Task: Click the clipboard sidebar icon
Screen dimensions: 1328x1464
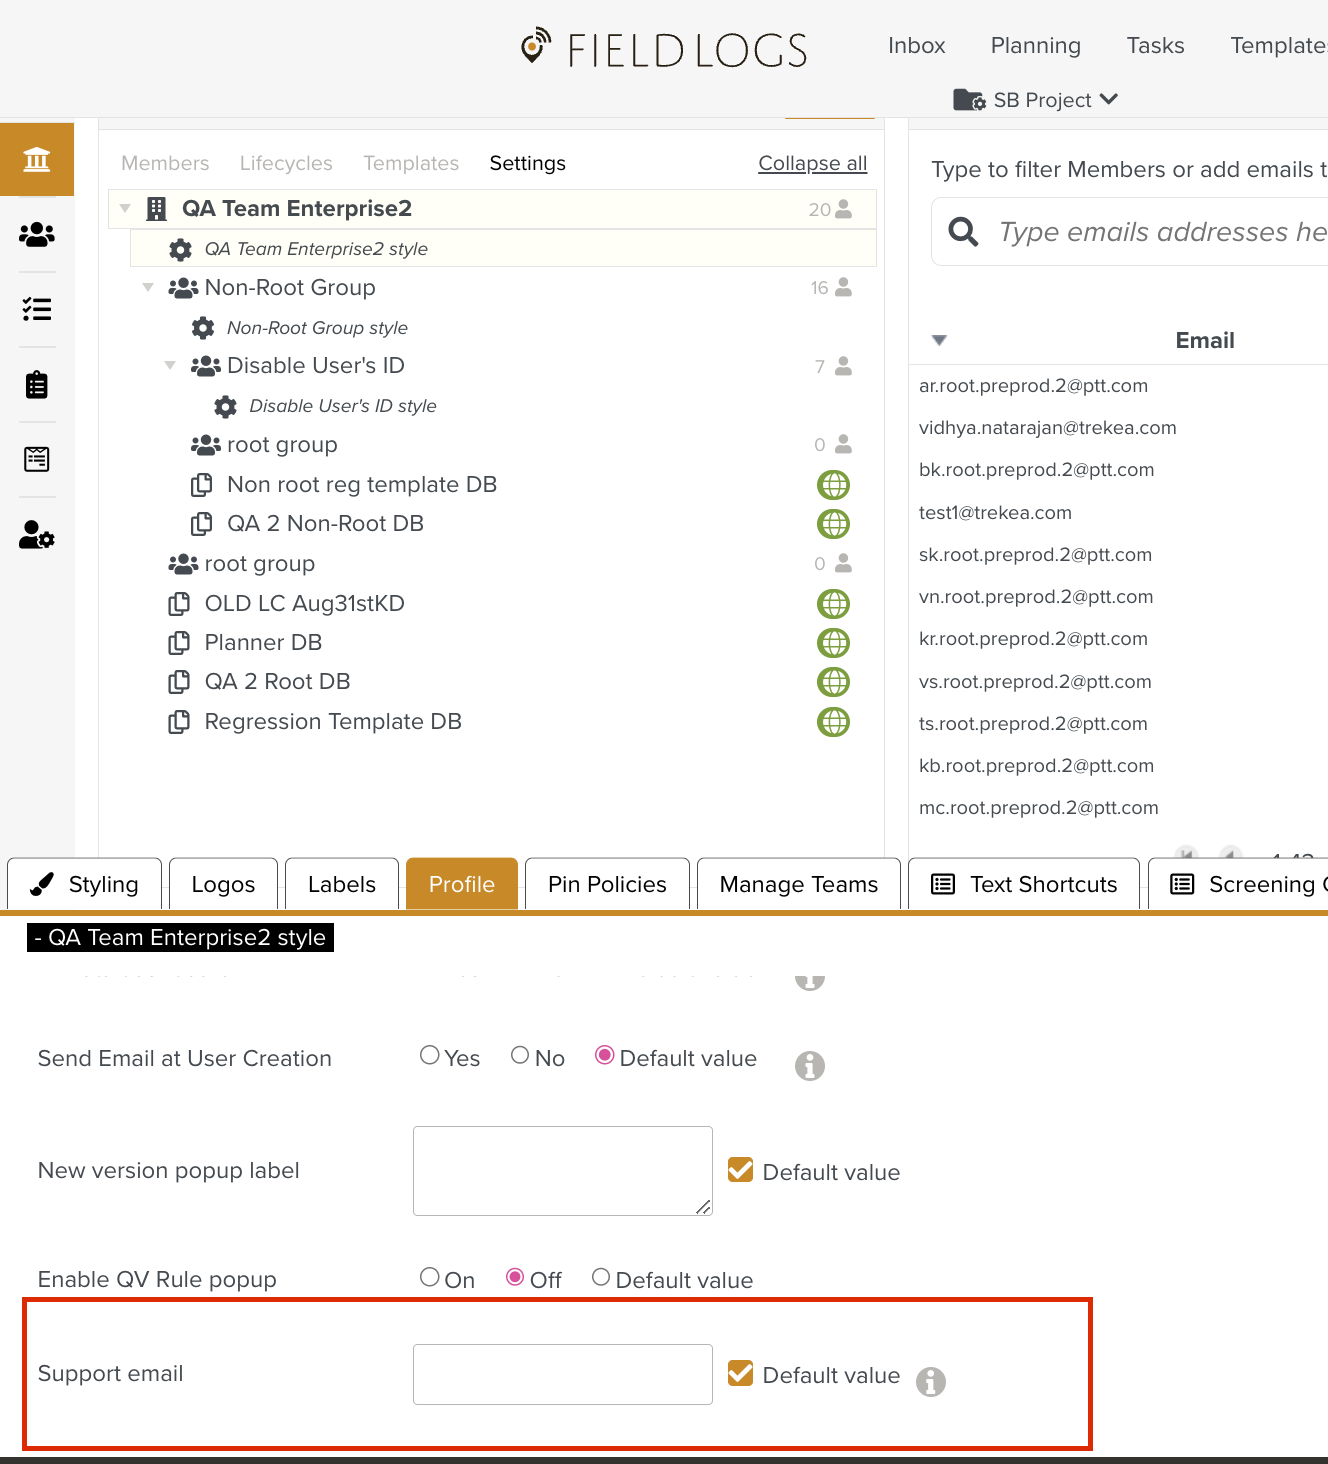Action: coord(37,385)
